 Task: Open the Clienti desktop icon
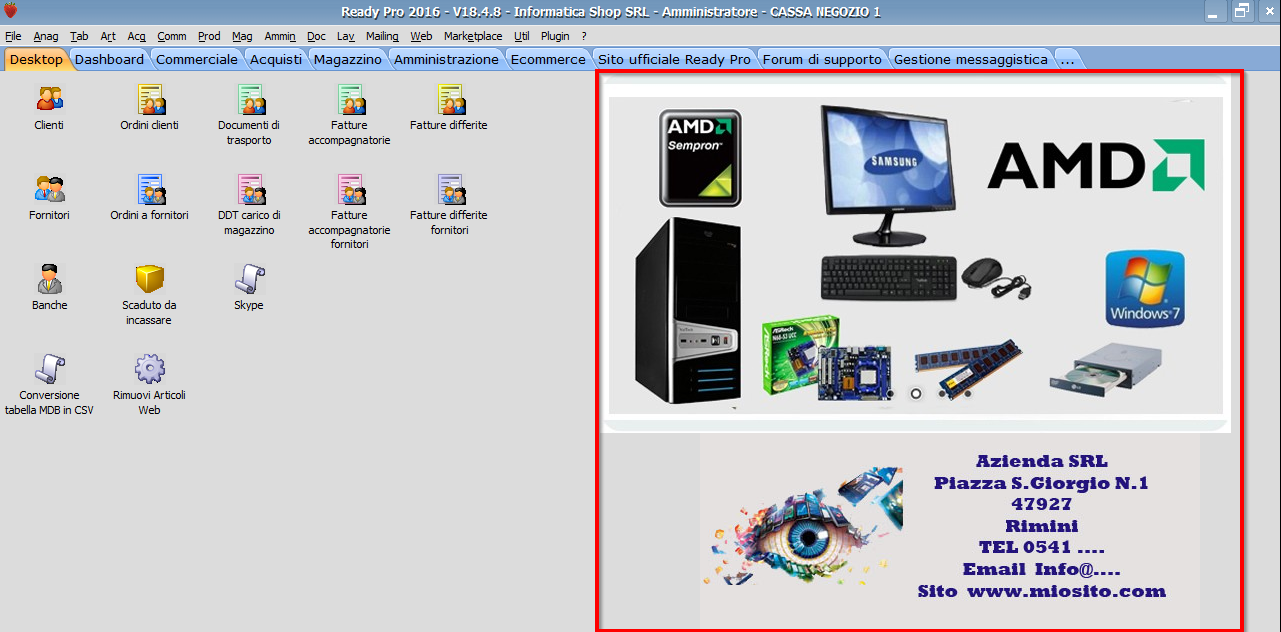pyautogui.click(x=49, y=99)
